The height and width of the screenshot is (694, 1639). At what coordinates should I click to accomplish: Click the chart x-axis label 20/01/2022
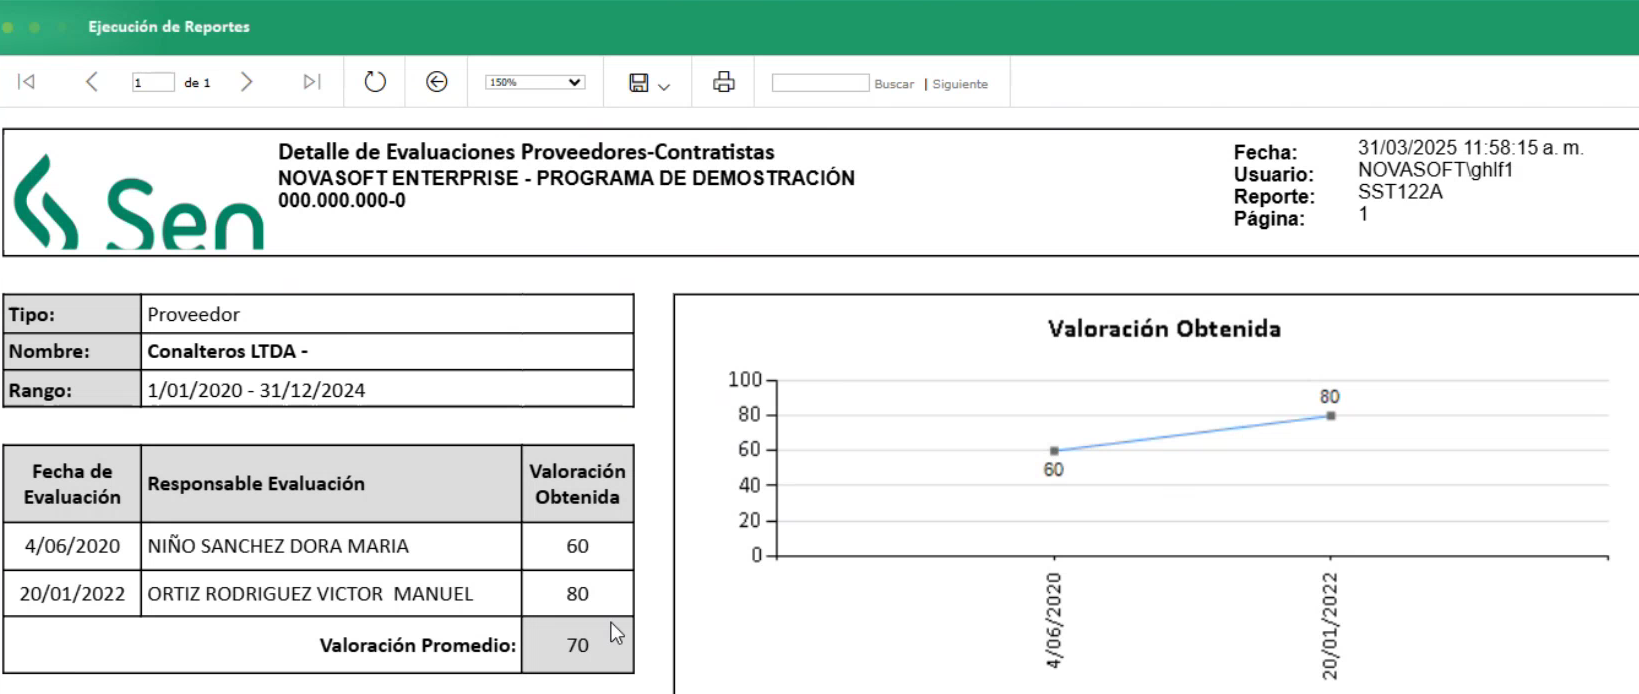(x=1329, y=626)
